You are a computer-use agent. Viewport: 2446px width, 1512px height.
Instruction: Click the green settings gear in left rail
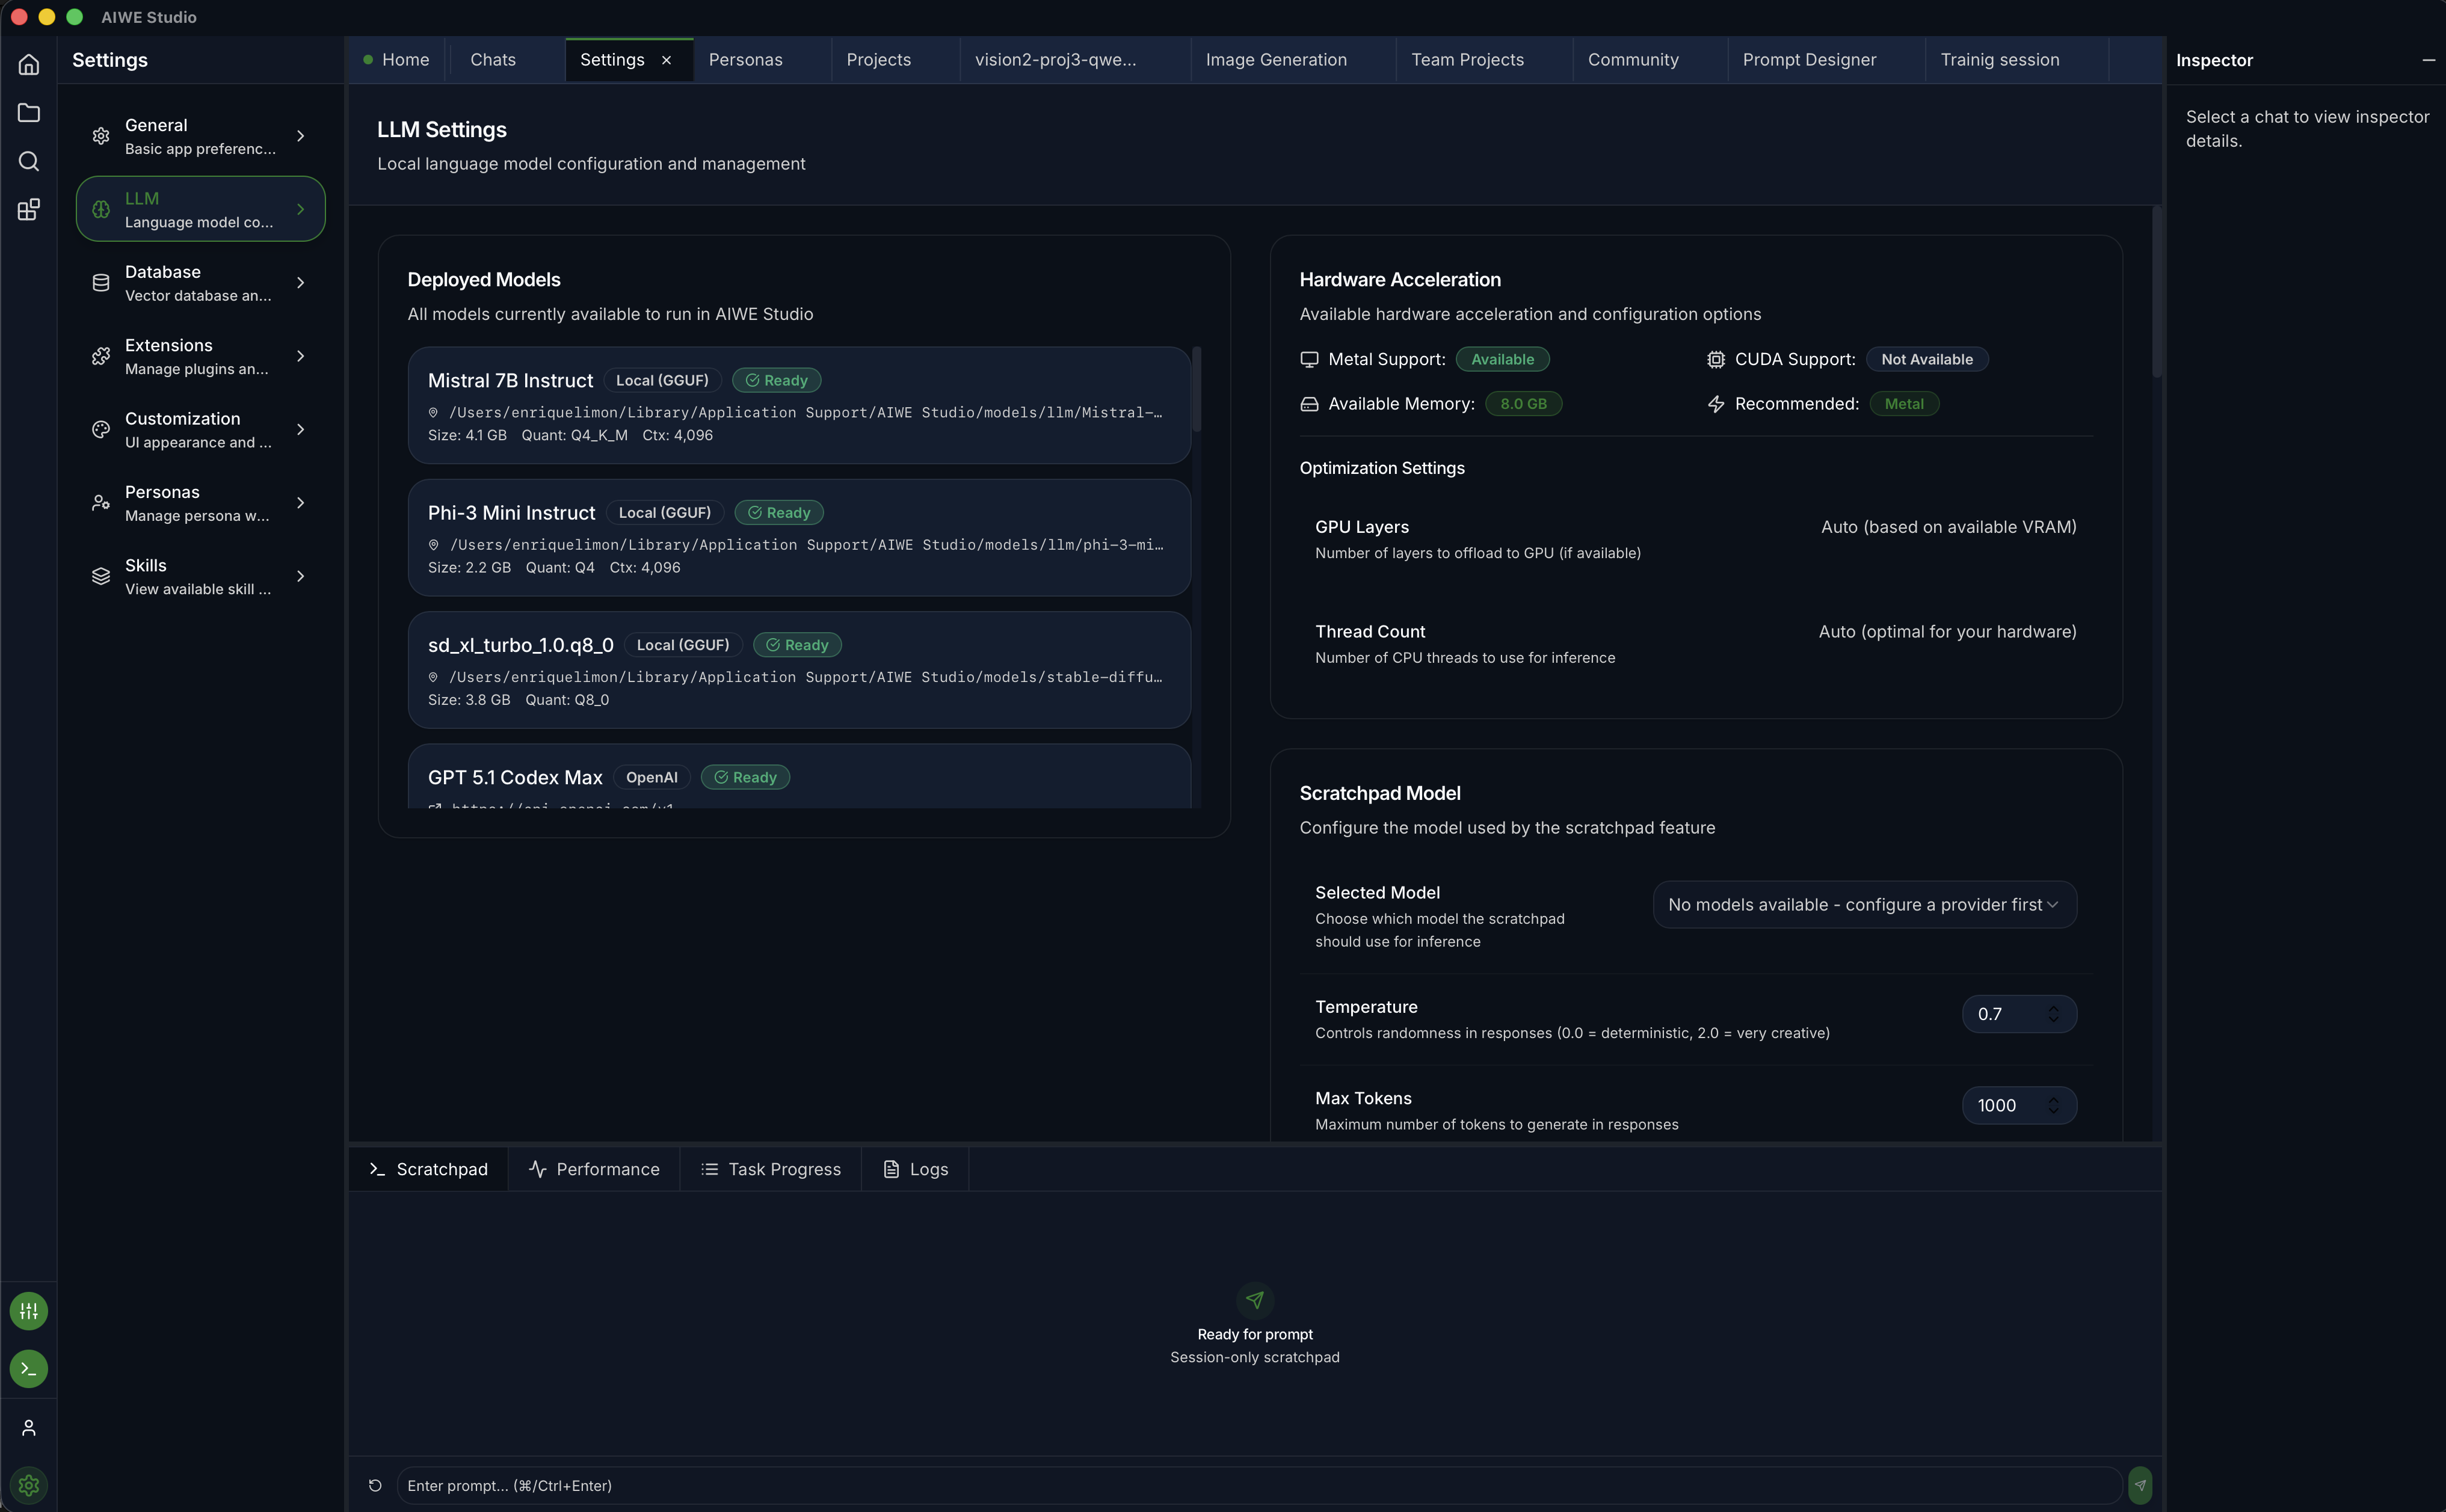29,1485
